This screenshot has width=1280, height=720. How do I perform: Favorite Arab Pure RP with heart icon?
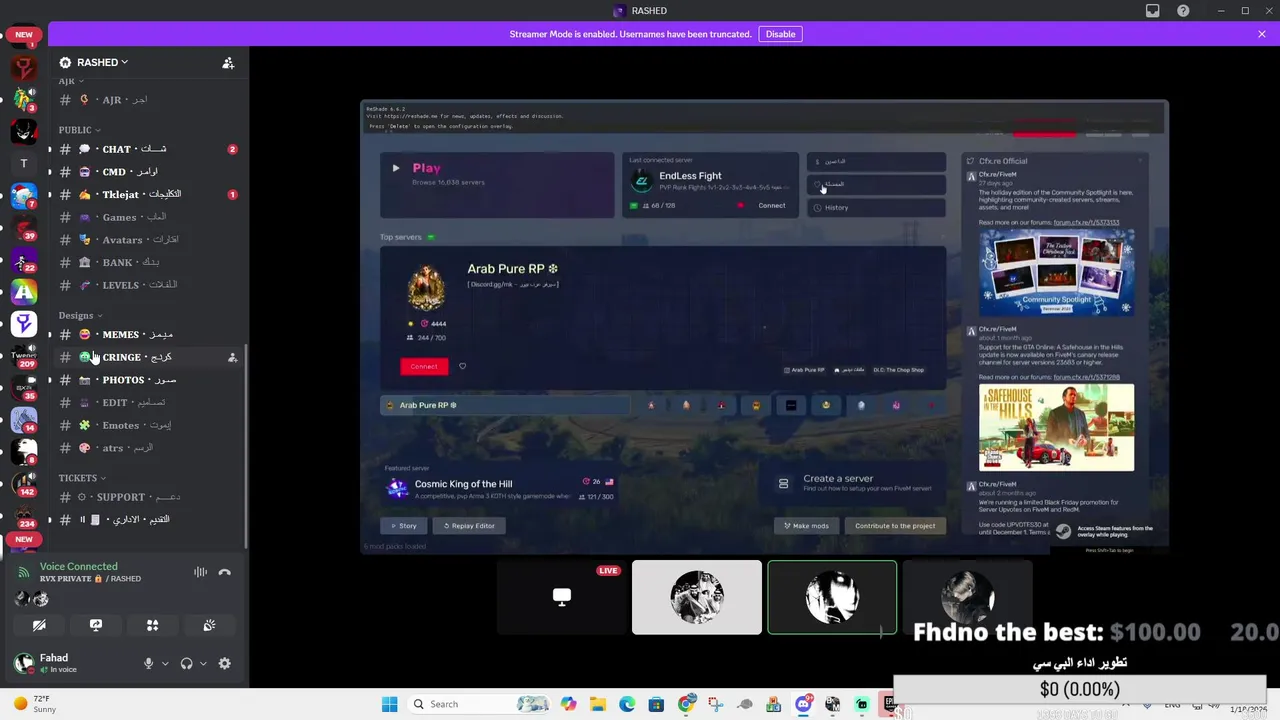[462, 366]
